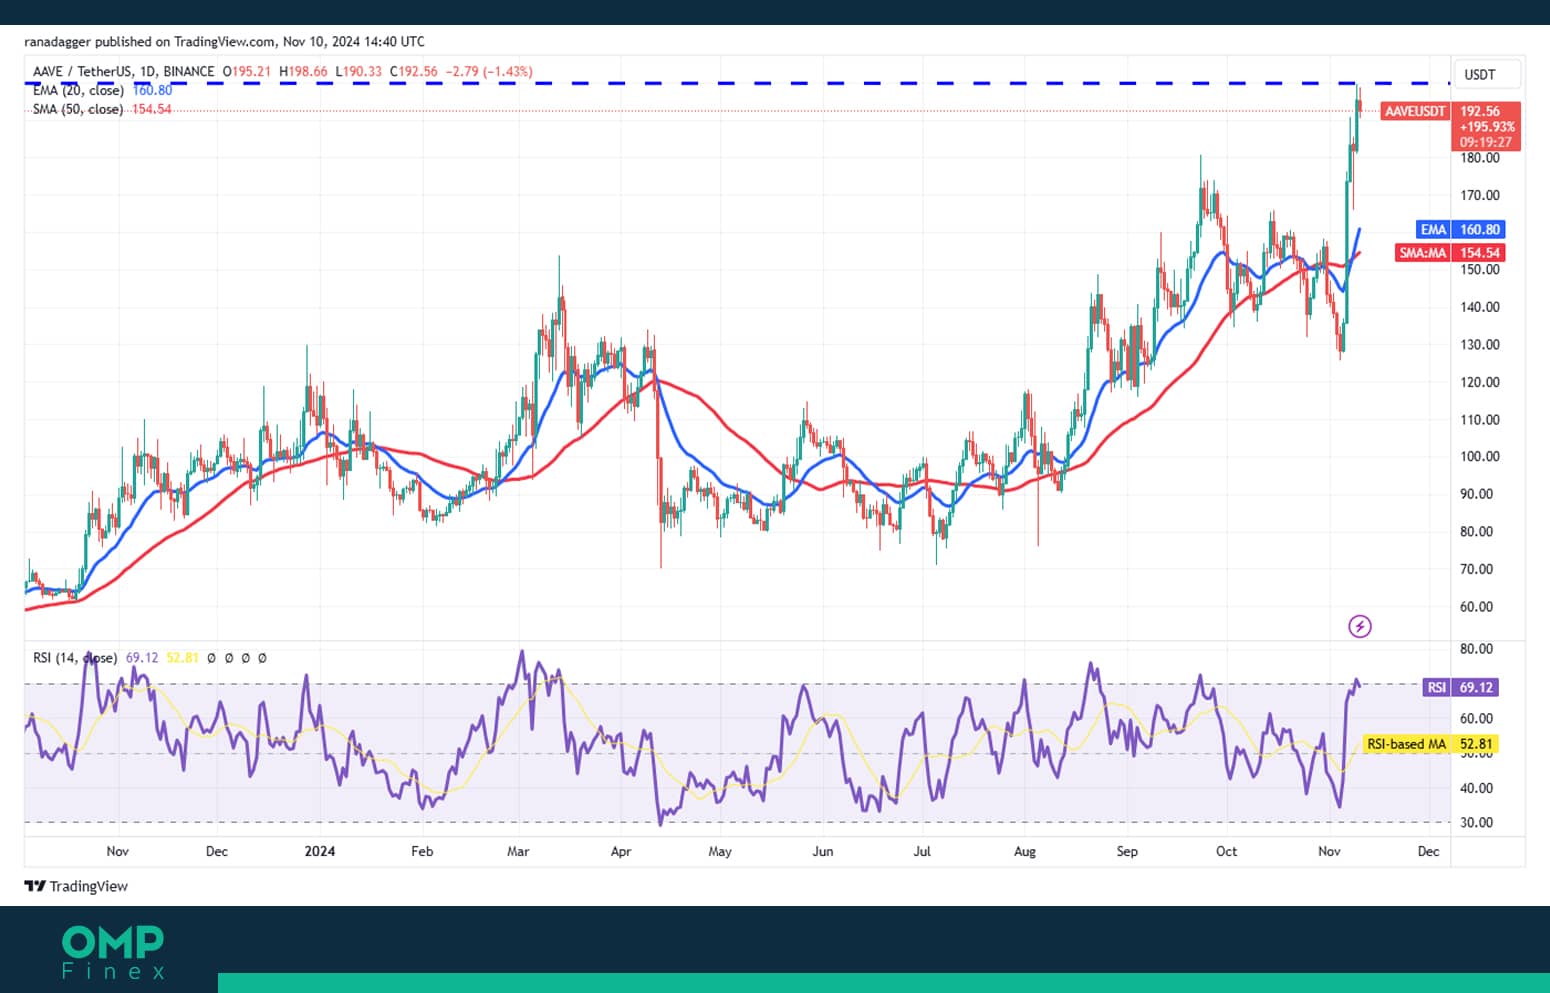Click the 90.00 price axis level
The width and height of the screenshot is (1550, 993).
[1477, 494]
